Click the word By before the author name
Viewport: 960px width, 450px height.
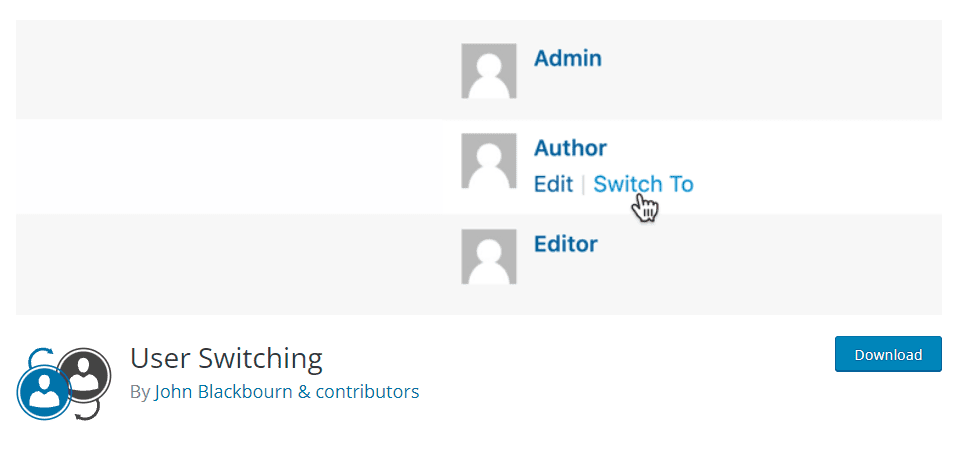pos(140,391)
